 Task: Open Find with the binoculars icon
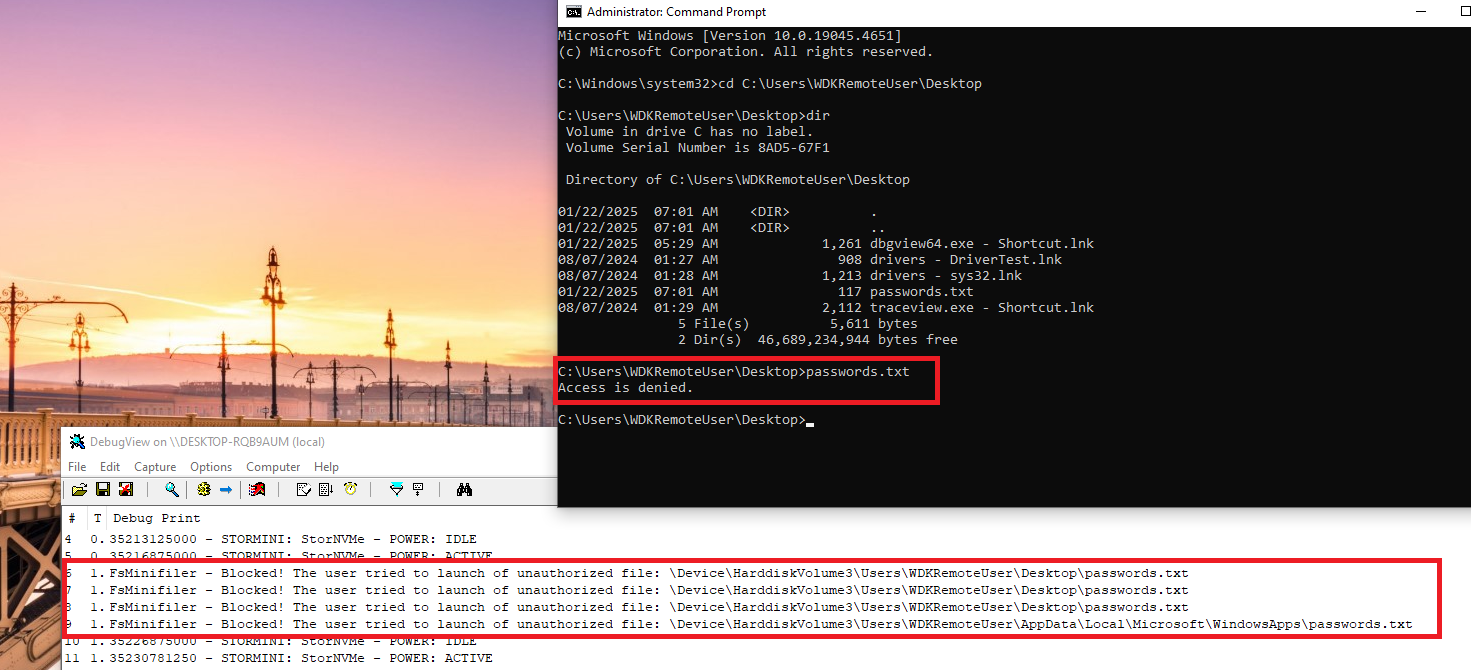click(464, 489)
